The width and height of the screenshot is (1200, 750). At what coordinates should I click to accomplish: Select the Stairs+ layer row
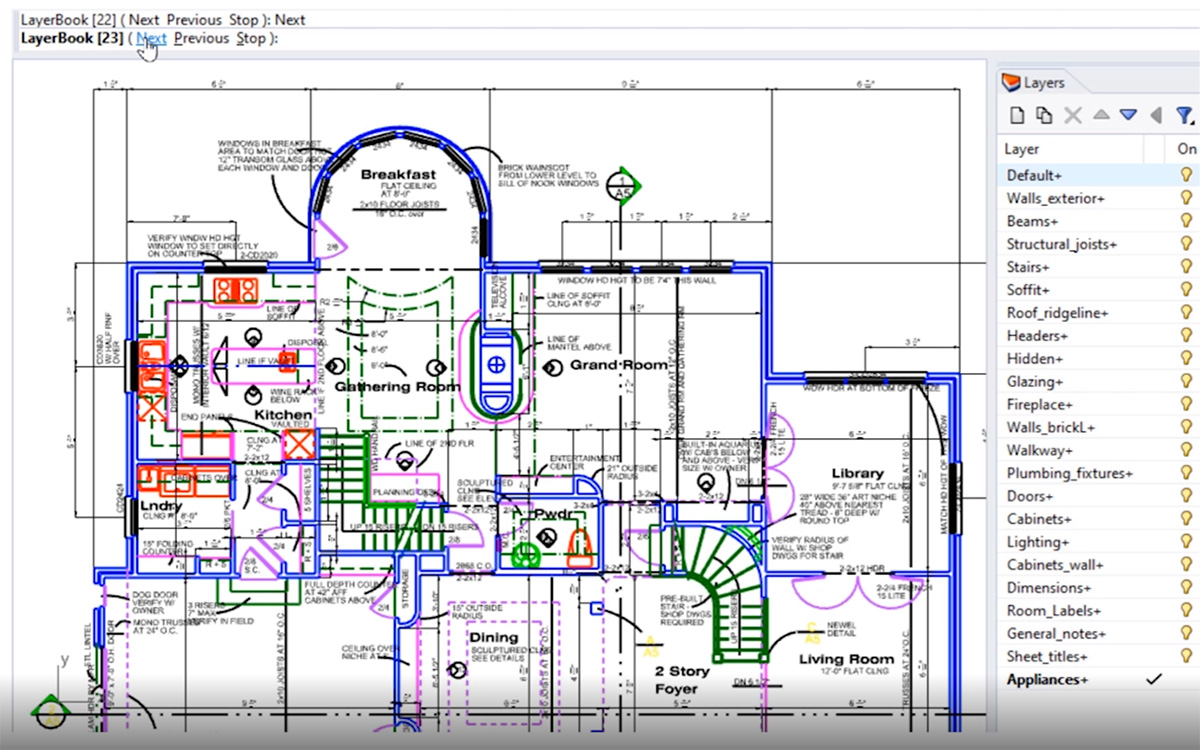pos(1028,267)
